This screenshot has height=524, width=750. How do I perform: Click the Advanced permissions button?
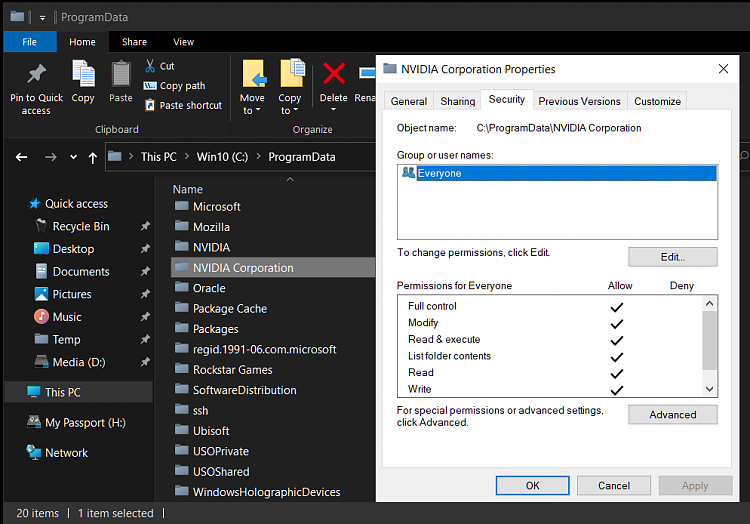(673, 415)
